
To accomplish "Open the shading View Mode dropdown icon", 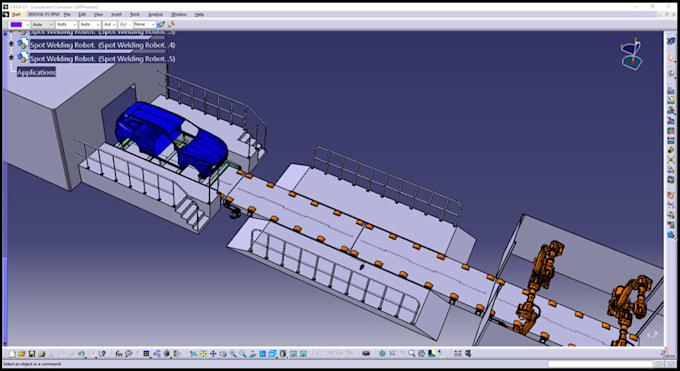I will 282,354.
